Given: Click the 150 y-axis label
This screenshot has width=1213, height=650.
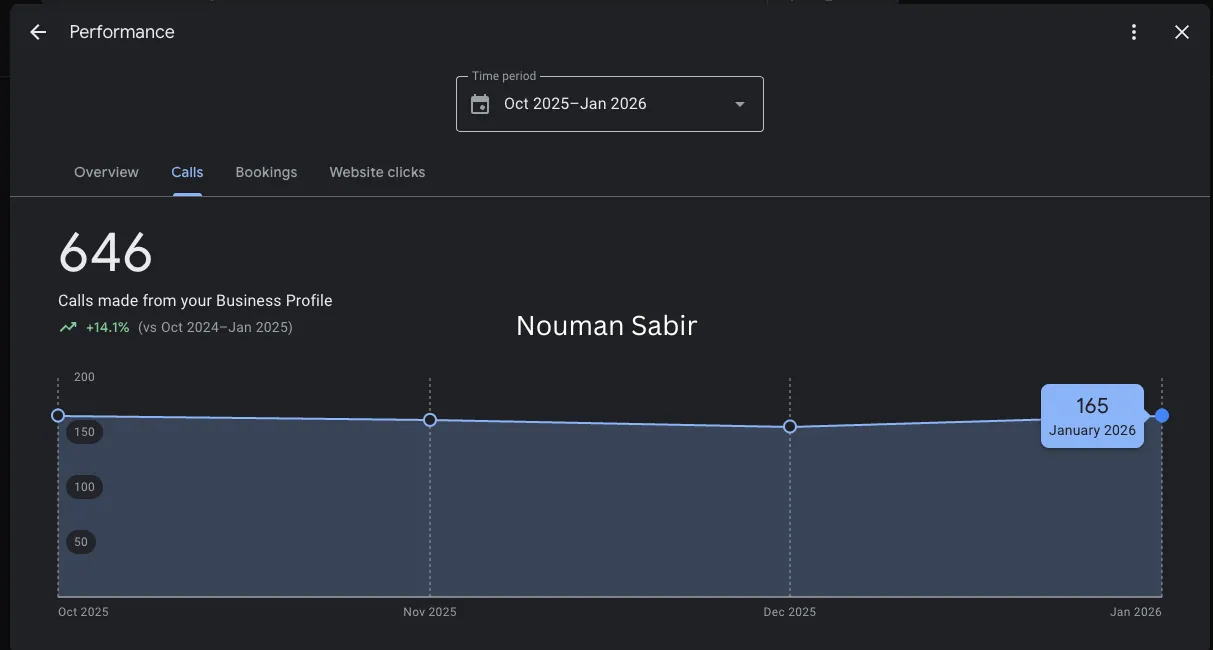Looking at the screenshot, I should tap(84, 432).
